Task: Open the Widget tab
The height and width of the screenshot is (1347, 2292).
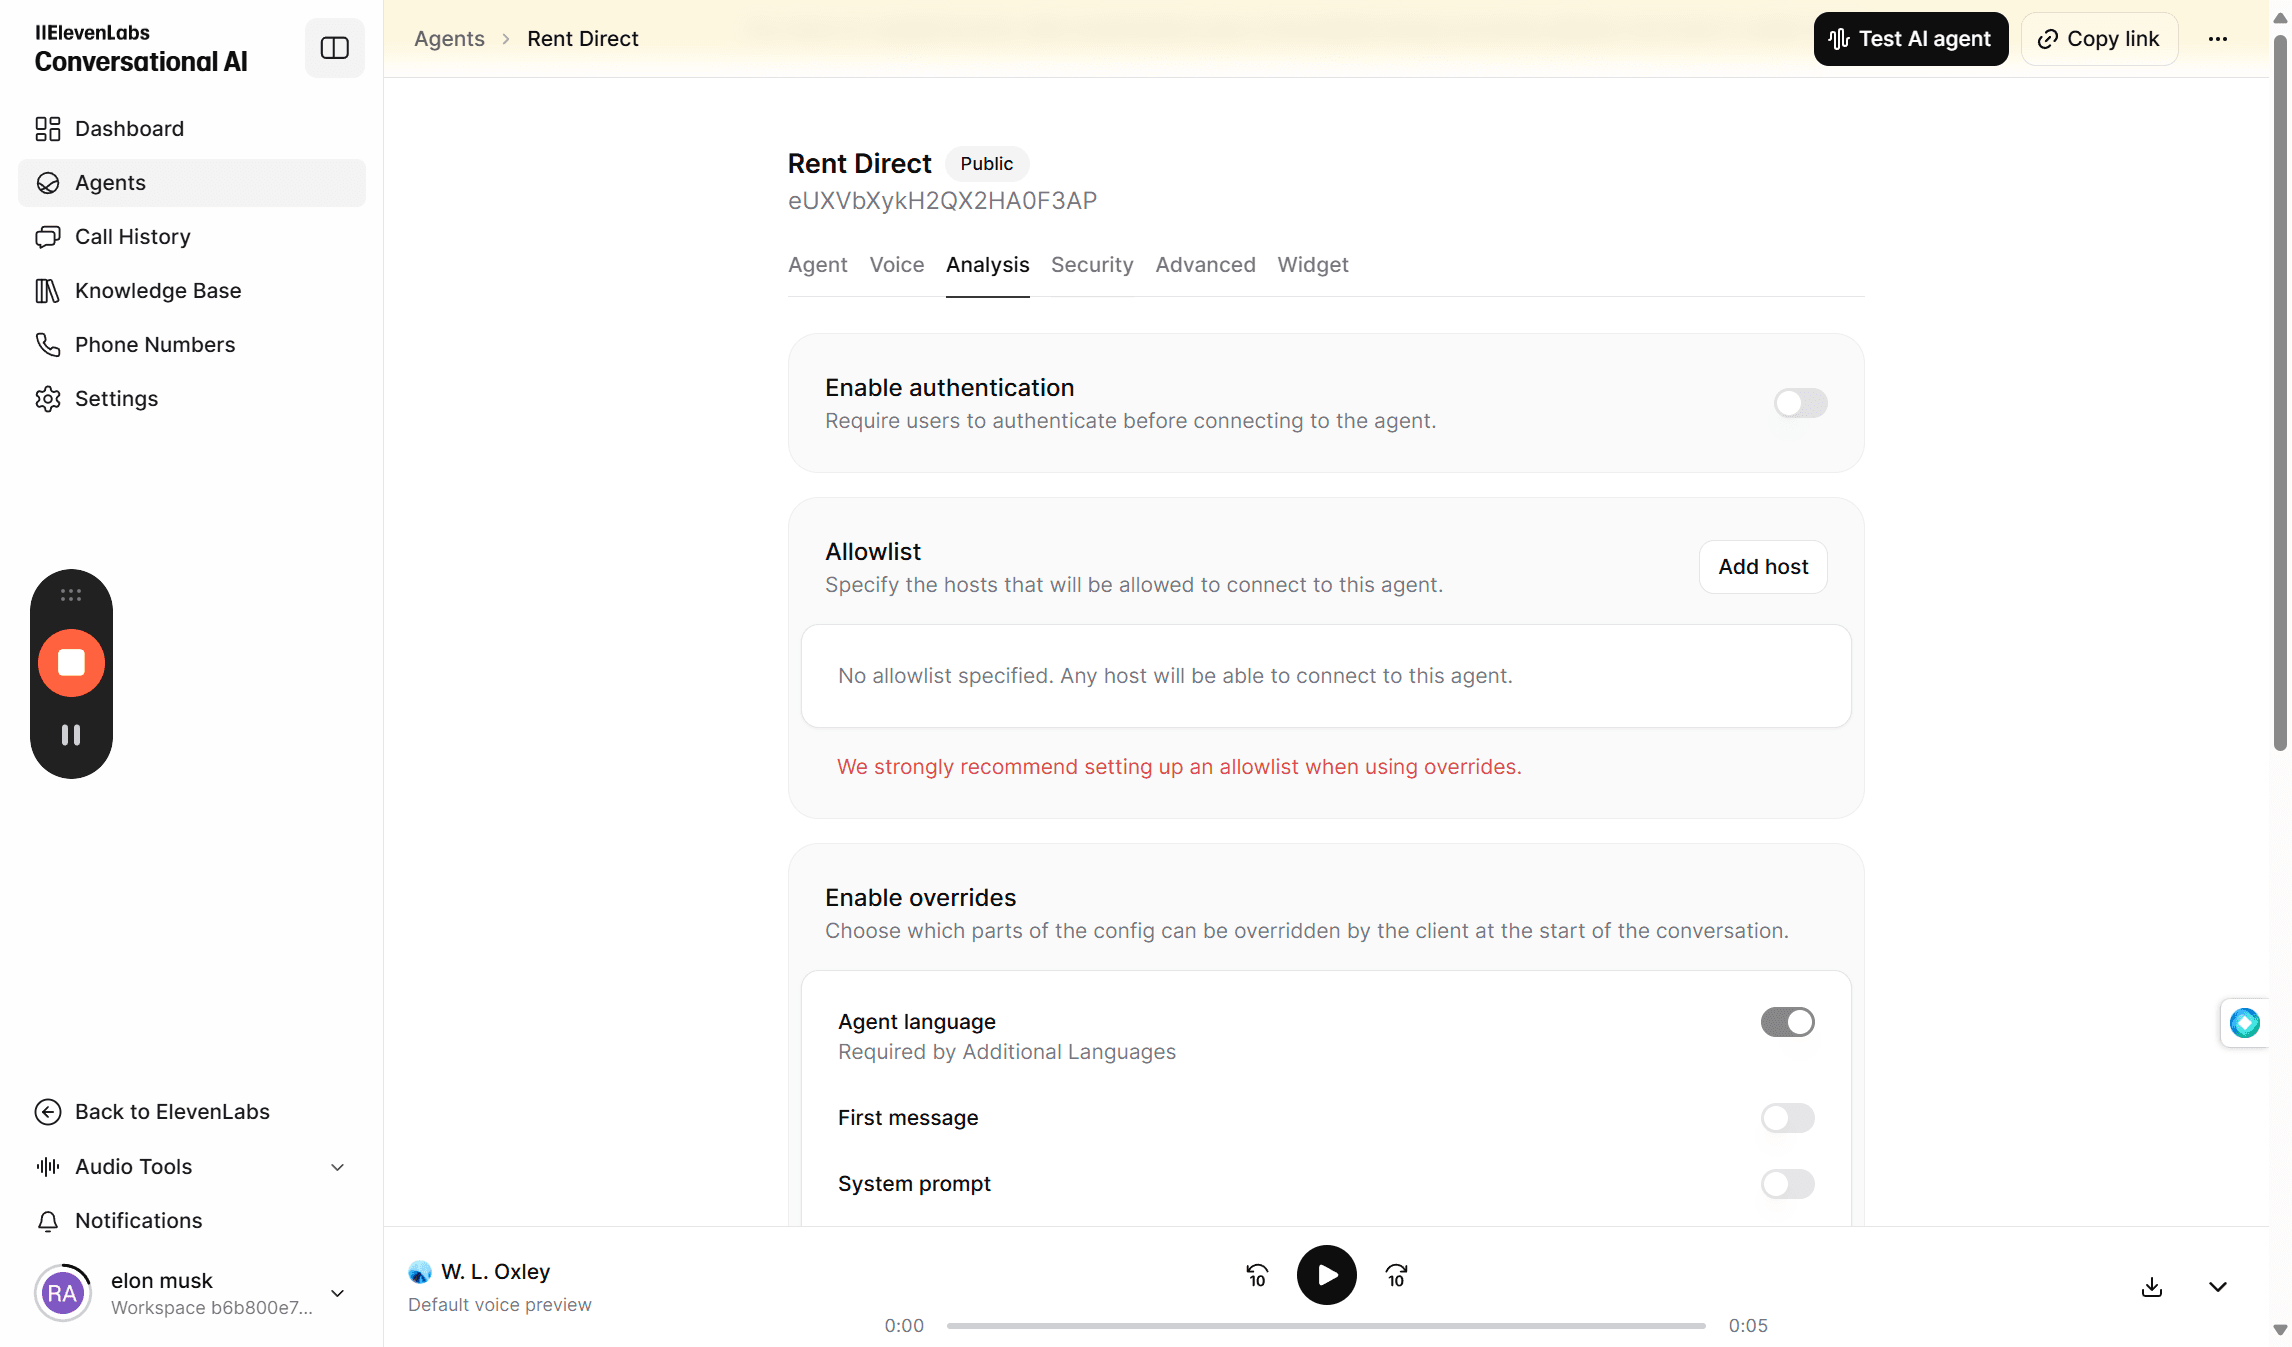Action: click(1313, 265)
